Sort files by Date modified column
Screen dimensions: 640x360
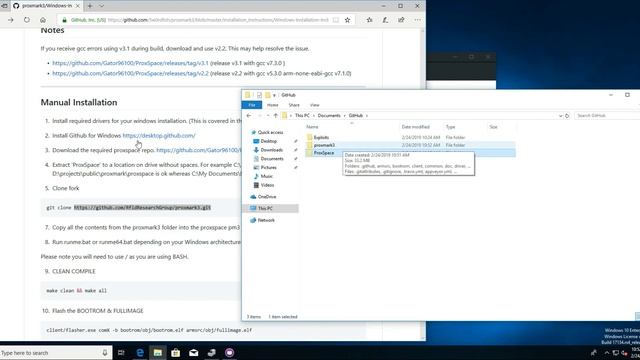pos(415,127)
